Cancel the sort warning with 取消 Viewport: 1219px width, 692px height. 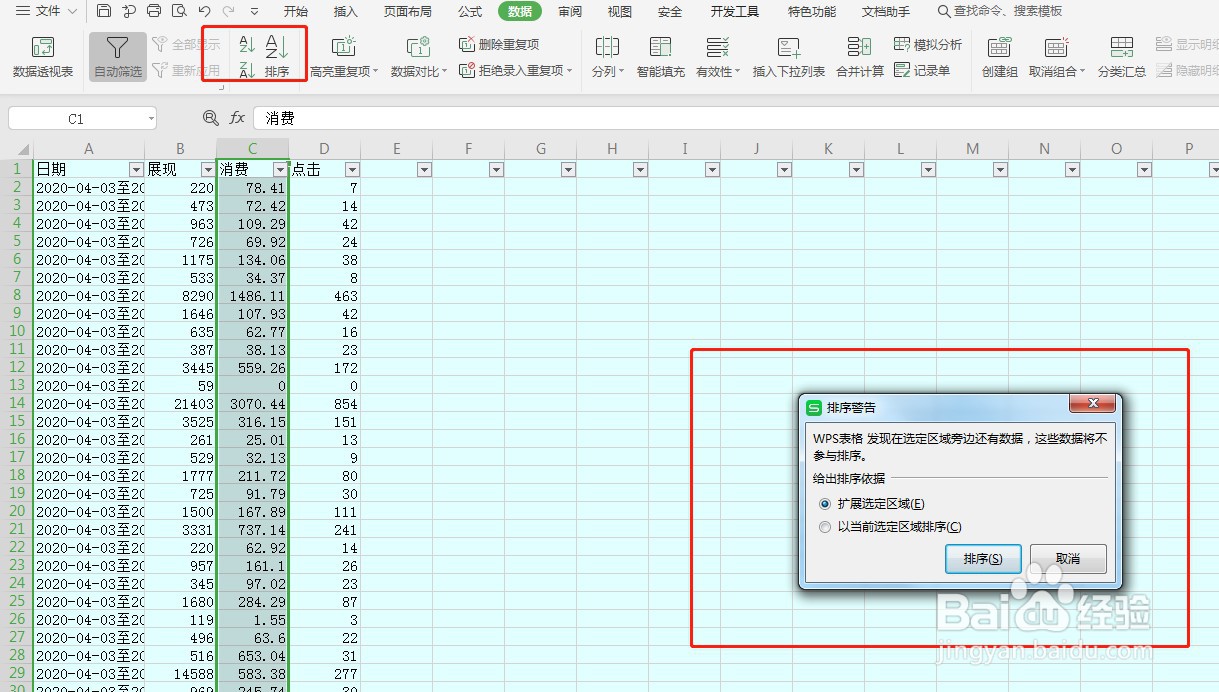(1067, 560)
